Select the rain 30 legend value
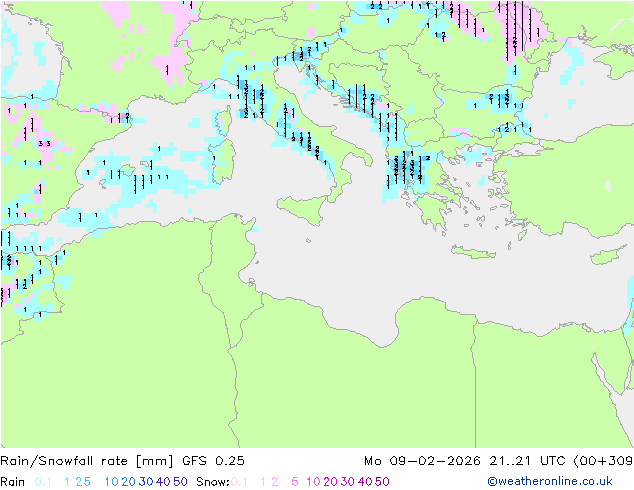The width and height of the screenshot is (634, 490). point(146,482)
